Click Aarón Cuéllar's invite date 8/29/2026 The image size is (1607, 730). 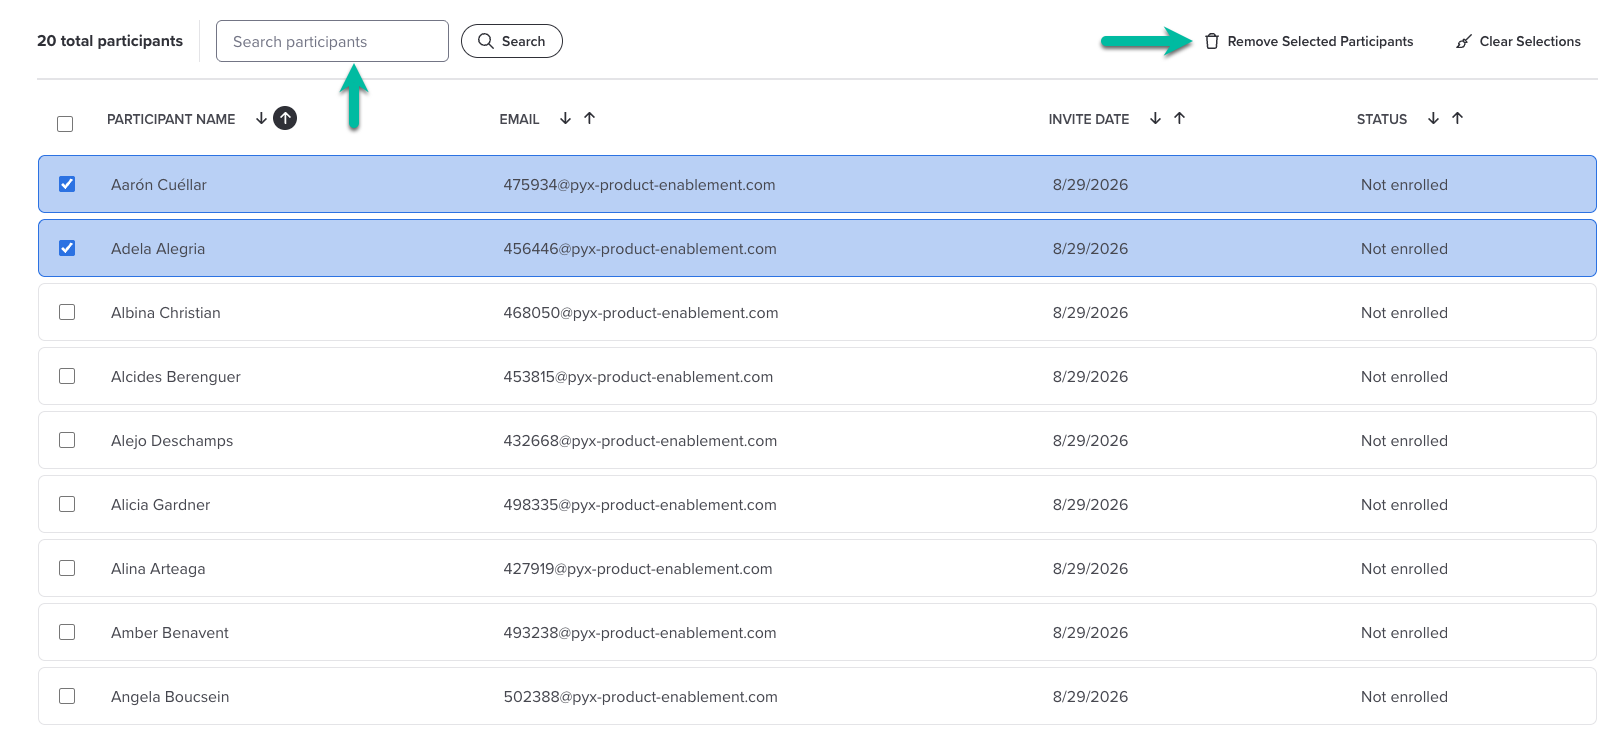[x=1090, y=185]
